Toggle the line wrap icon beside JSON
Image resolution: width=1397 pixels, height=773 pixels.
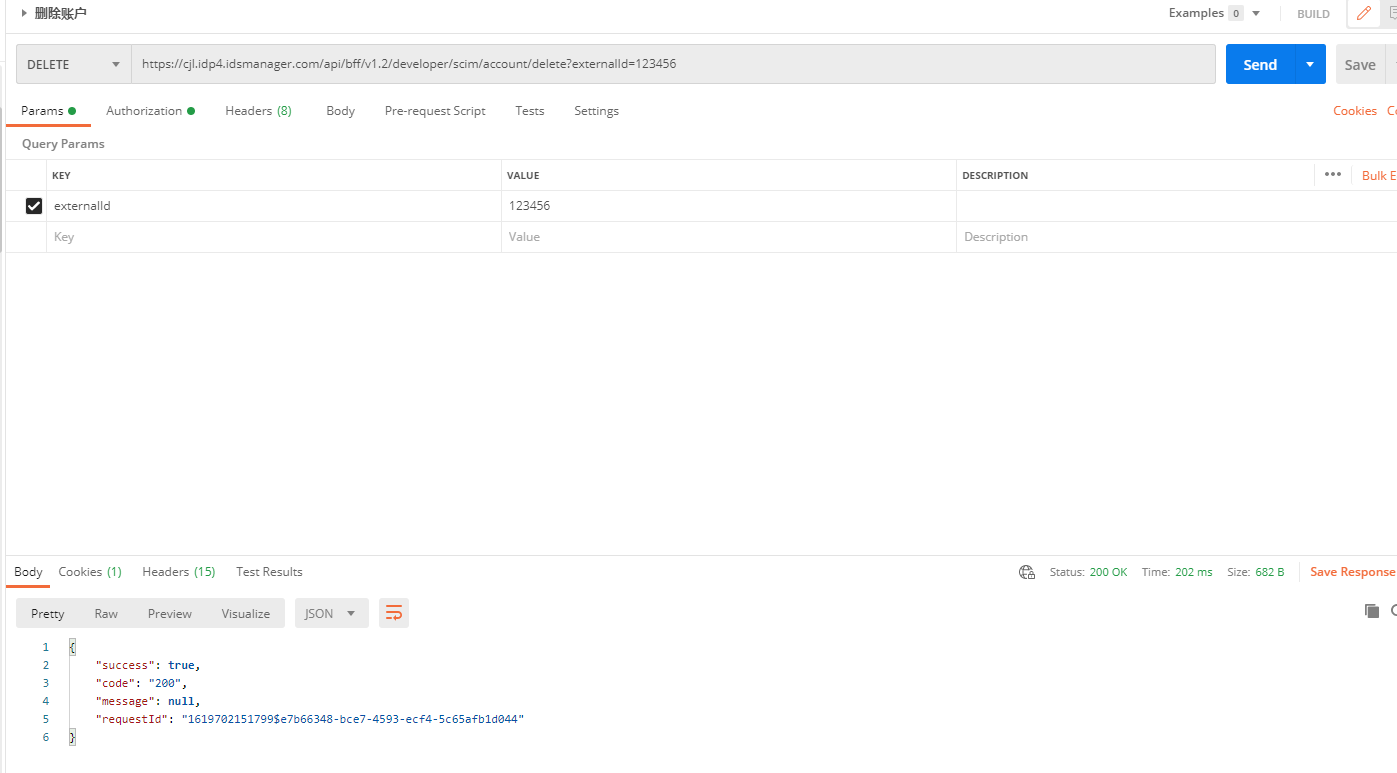[x=394, y=613]
